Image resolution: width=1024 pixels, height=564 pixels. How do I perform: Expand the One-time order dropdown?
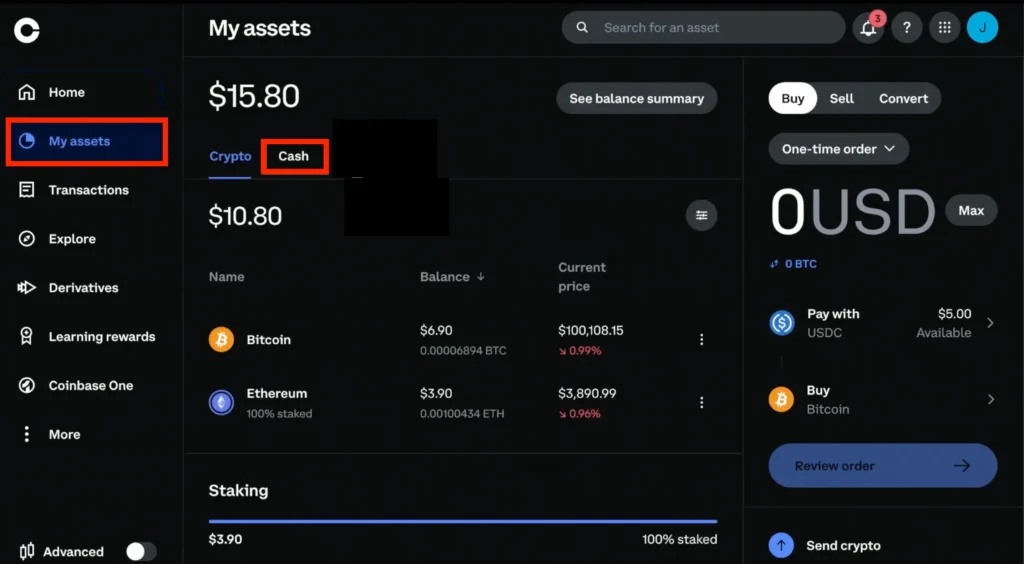(x=838, y=149)
